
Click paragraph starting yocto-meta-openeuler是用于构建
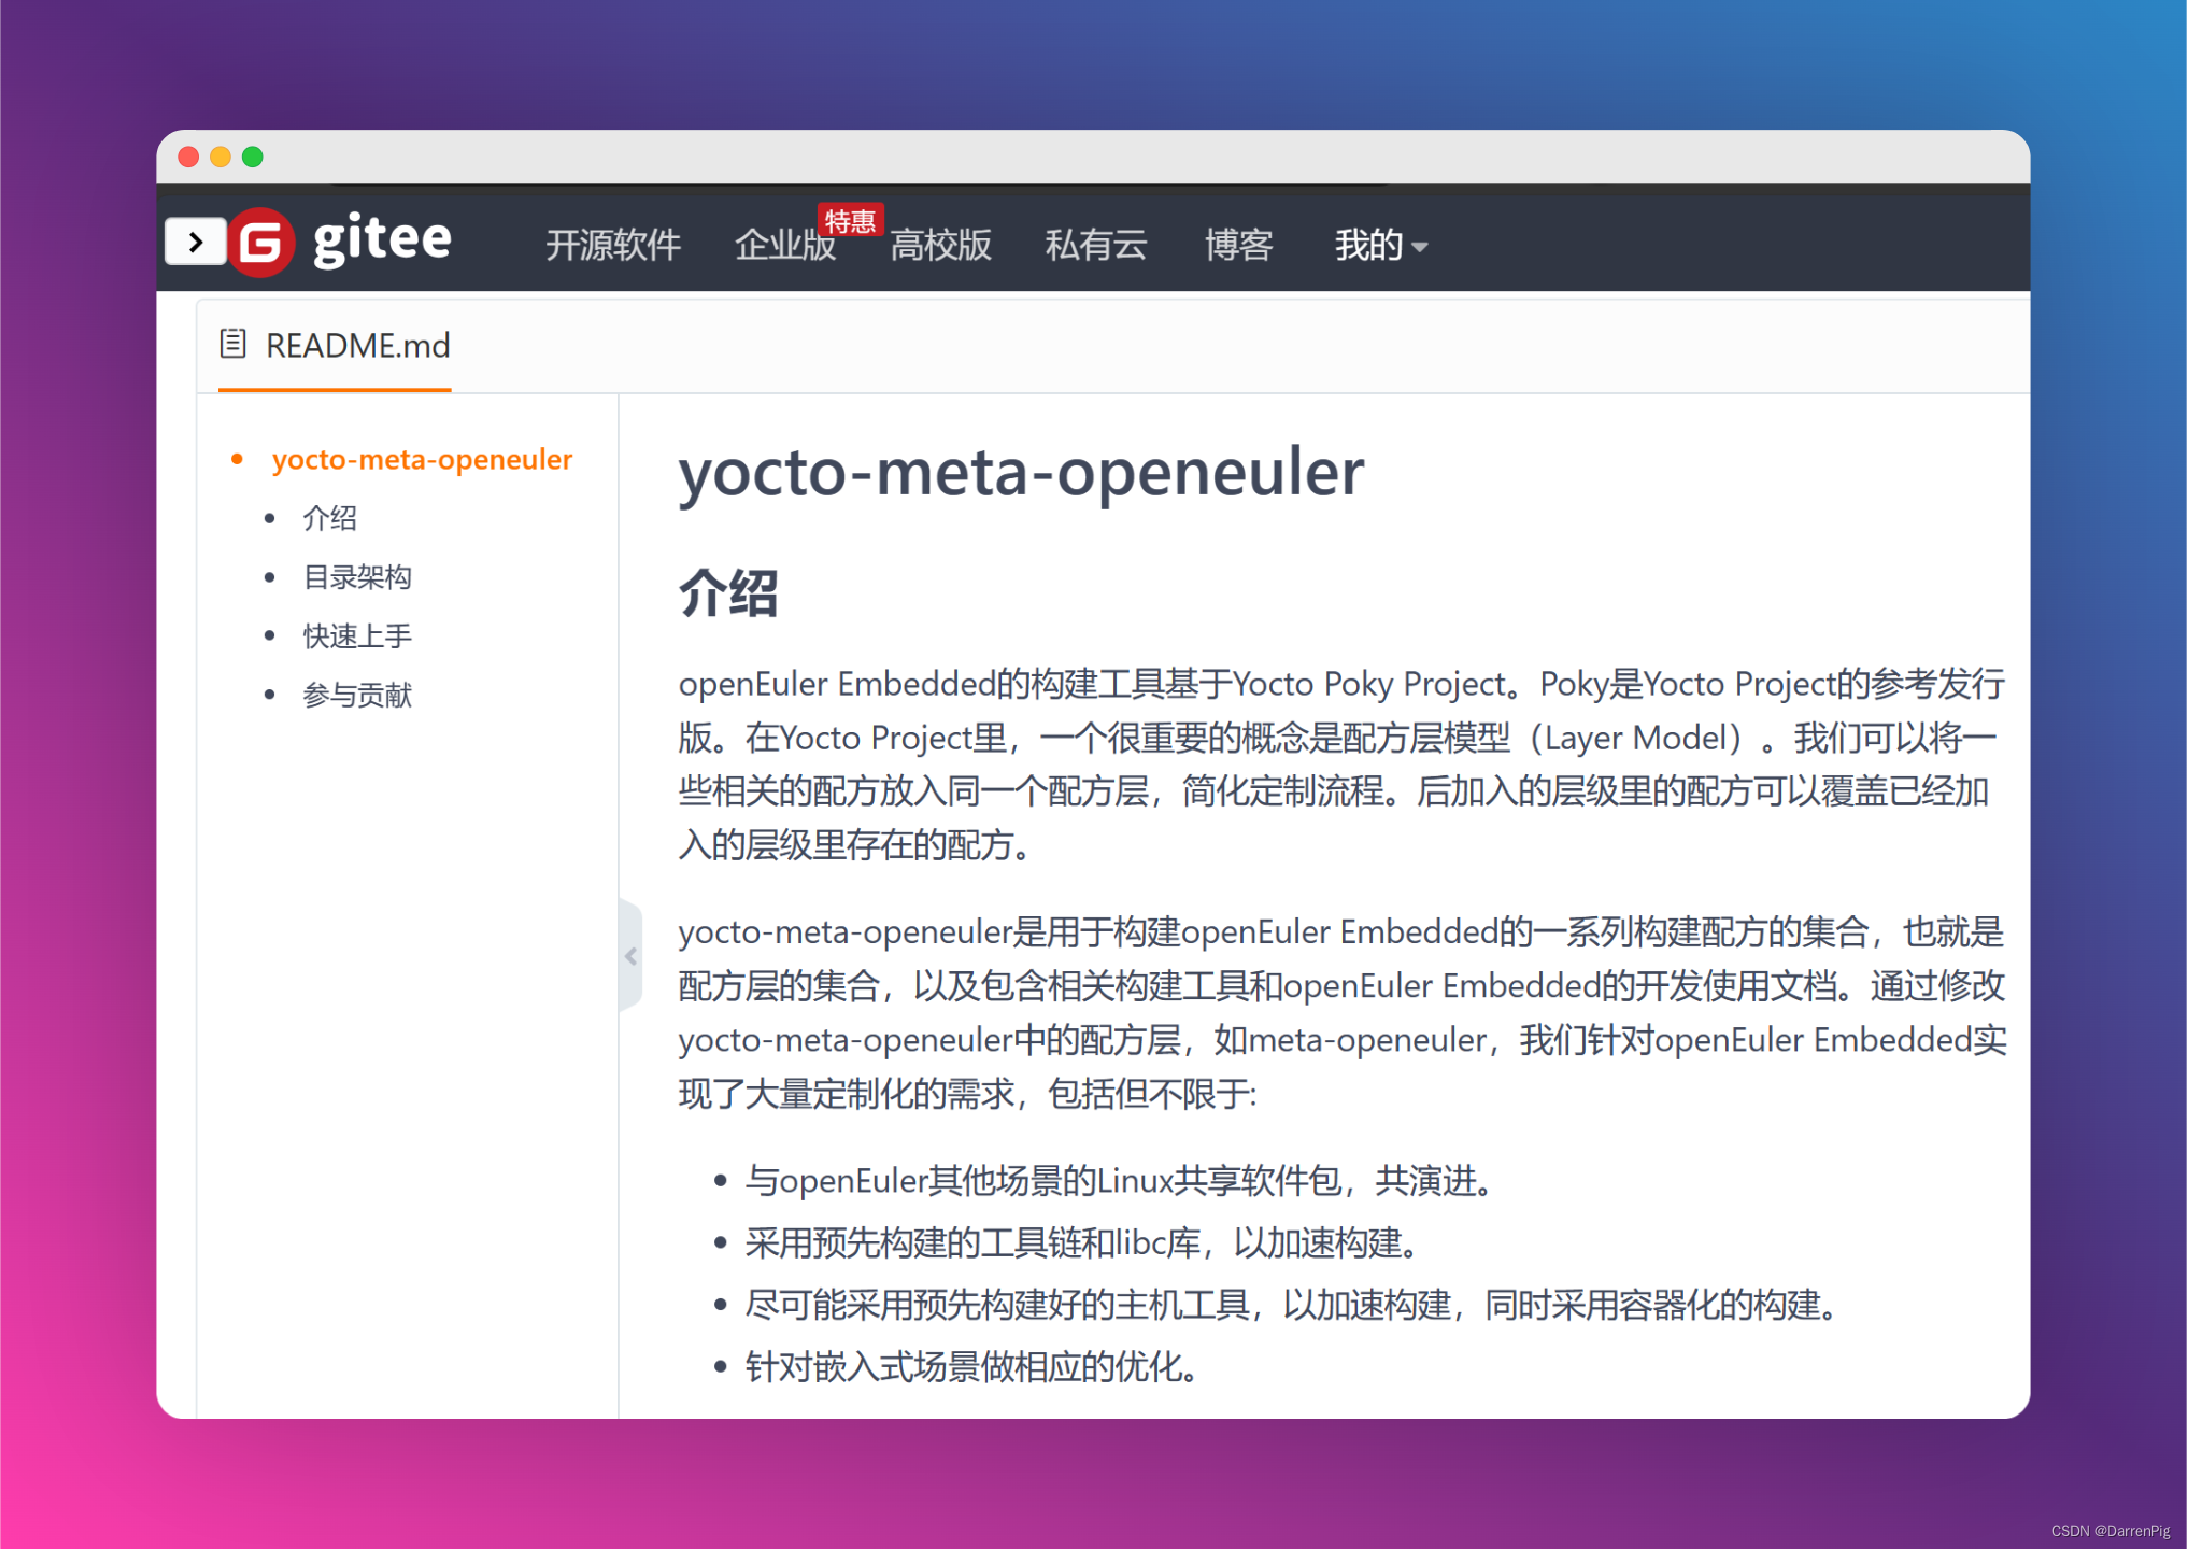1342,1012
